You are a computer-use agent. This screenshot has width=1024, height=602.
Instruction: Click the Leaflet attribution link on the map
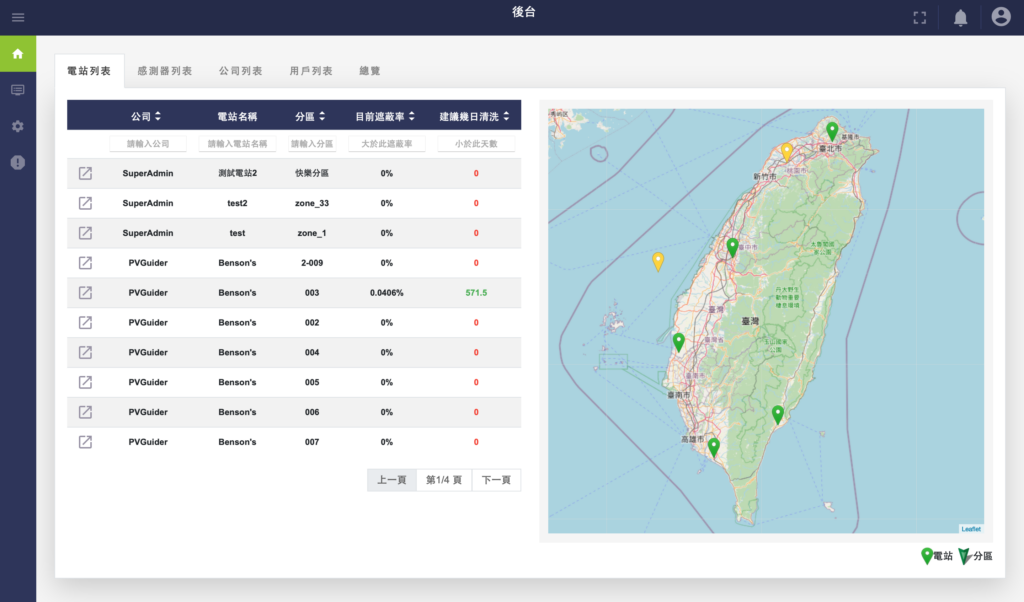click(970, 528)
